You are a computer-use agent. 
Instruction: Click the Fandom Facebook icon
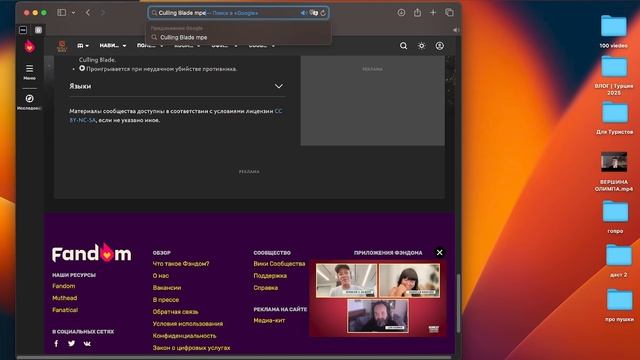point(56,343)
